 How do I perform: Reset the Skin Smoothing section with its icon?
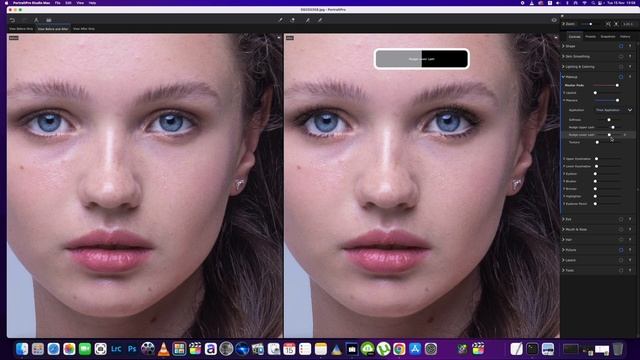point(630,56)
